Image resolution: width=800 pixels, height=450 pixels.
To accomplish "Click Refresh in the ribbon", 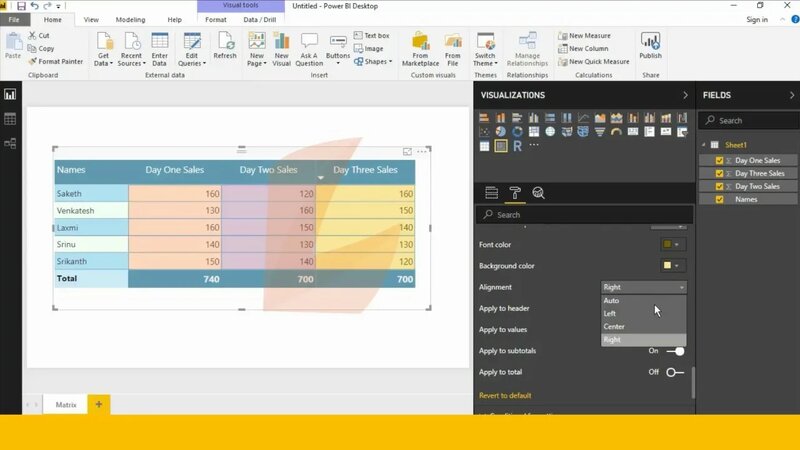I will pyautogui.click(x=225, y=47).
